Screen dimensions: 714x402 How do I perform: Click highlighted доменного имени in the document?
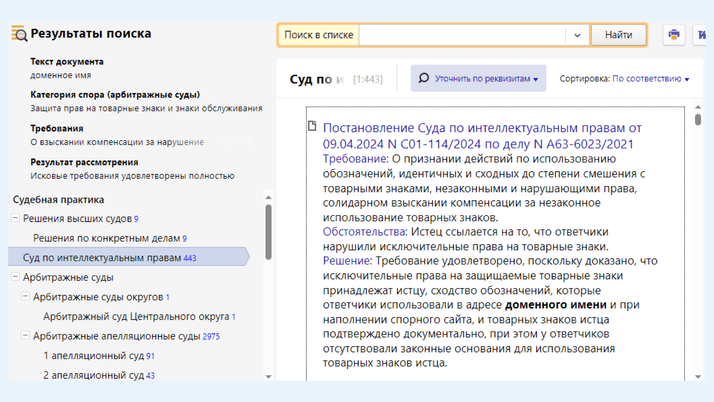556,305
